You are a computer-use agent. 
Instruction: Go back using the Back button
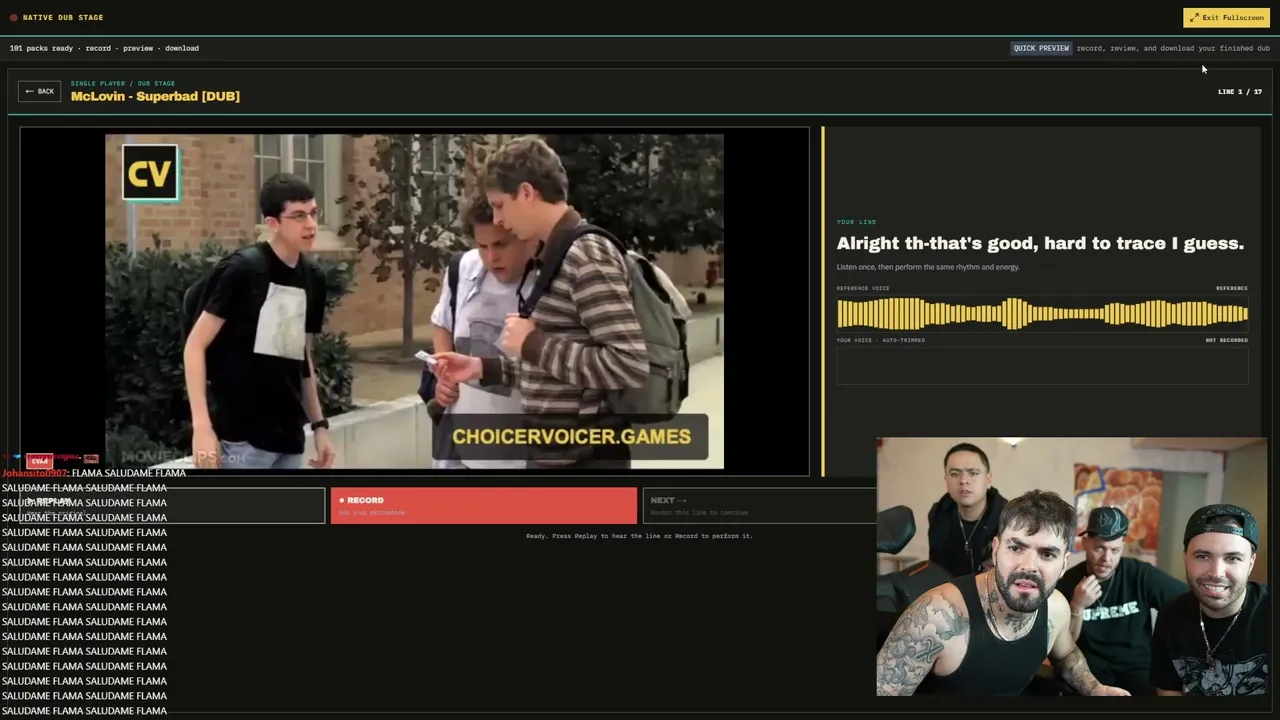[x=40, y=91]
